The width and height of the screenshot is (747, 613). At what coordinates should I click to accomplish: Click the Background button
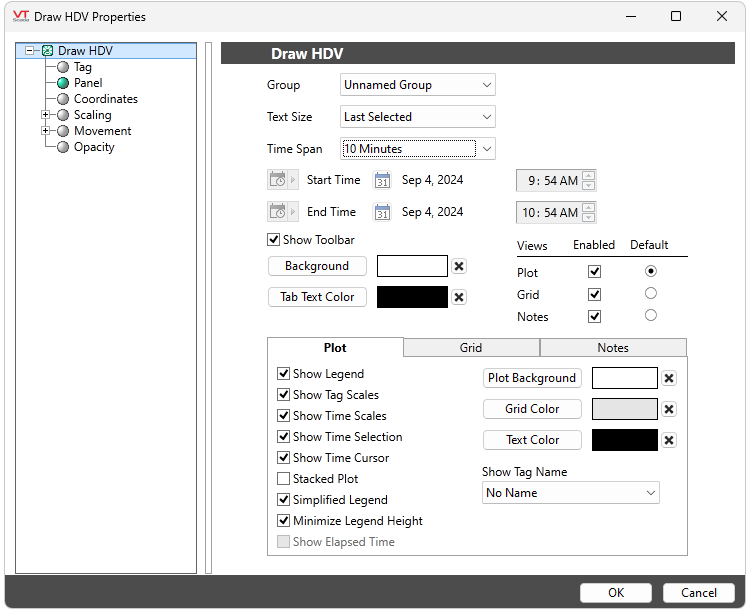(317, 266)
